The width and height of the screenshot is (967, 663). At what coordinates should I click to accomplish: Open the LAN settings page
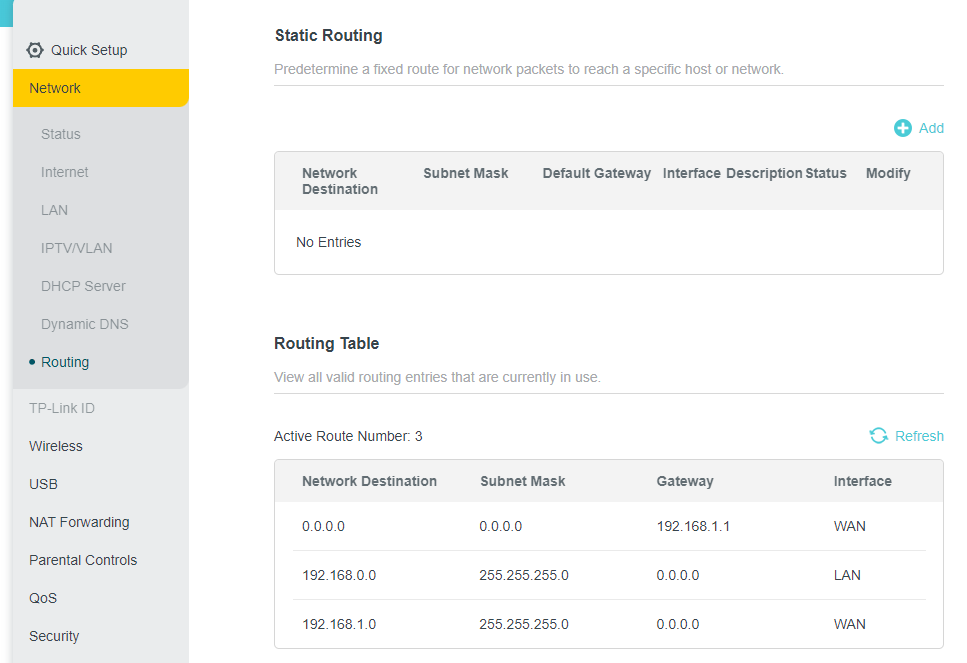pyautogui.click(x=55, y=210)
